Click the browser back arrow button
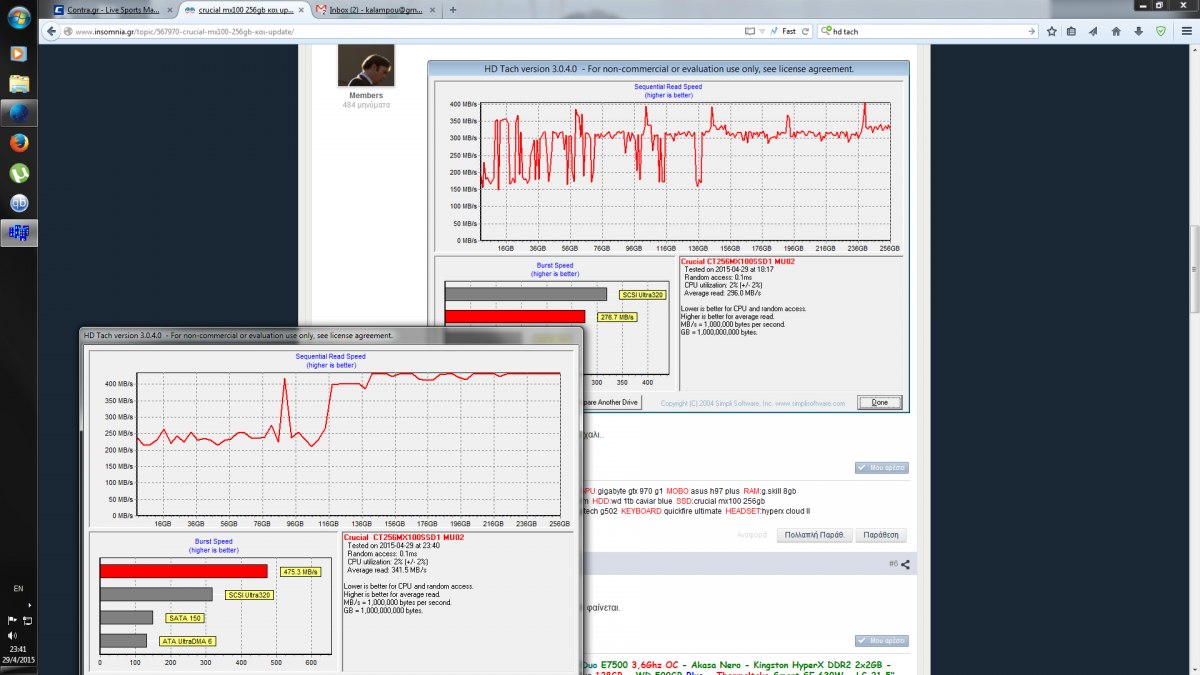1200x675 pixels. (53, 31)
